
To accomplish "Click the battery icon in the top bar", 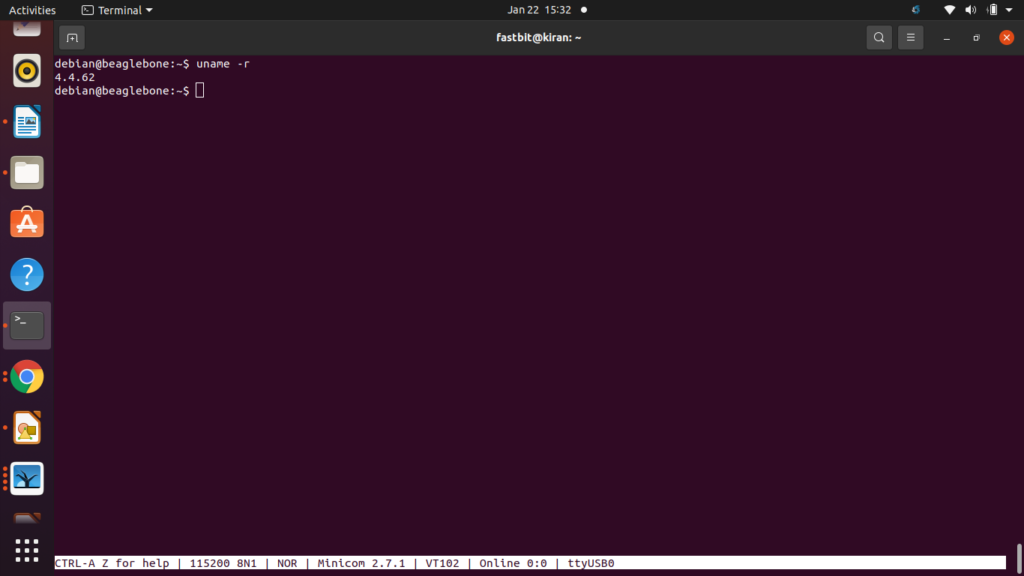I will pos(991,9).
